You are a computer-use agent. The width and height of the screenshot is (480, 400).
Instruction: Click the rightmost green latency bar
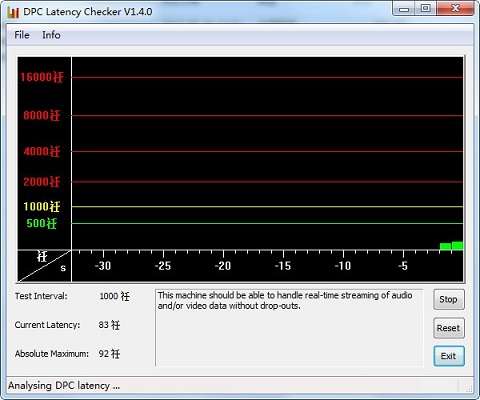457,246
